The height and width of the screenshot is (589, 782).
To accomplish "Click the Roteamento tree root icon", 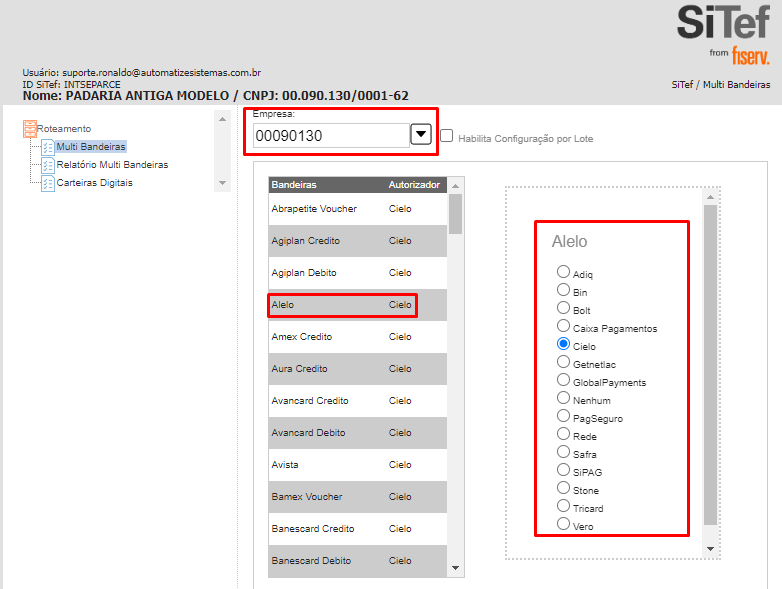I will 30,129.
